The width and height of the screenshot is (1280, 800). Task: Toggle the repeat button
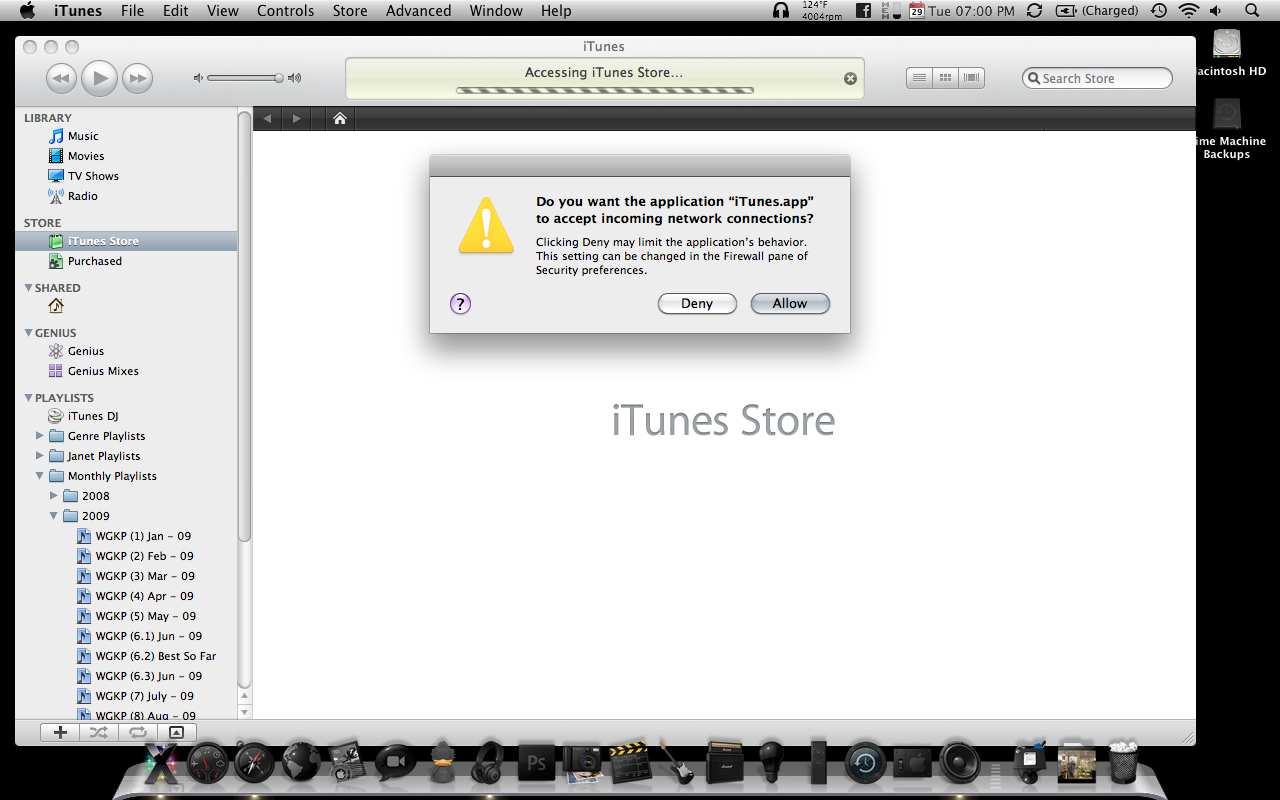[136, 732]
